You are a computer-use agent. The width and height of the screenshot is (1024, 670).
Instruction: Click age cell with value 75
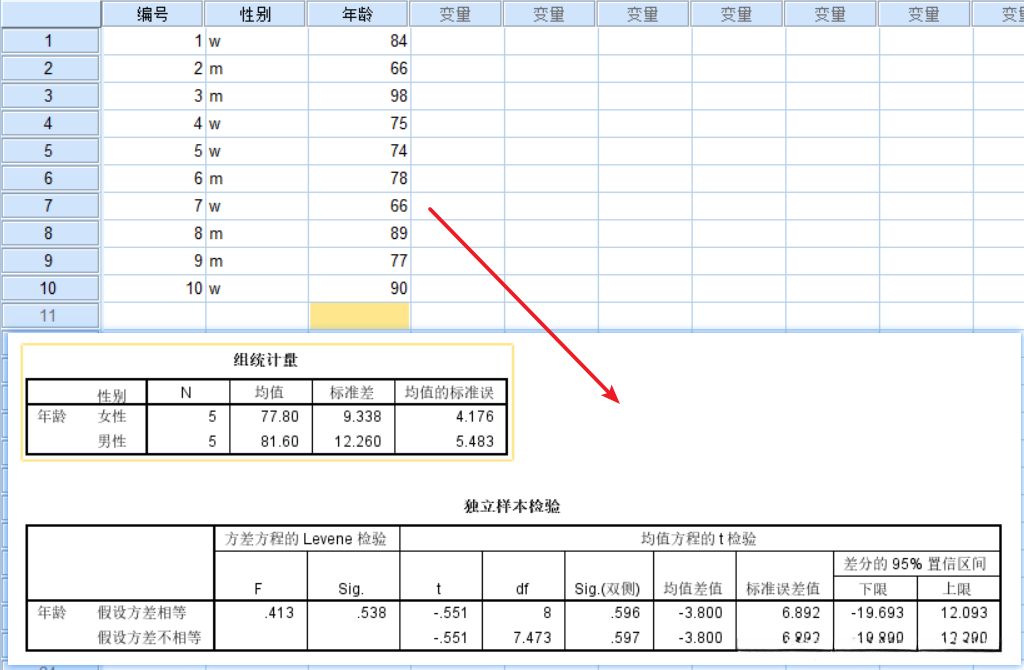pyautogui.click(x=359, y=123)
